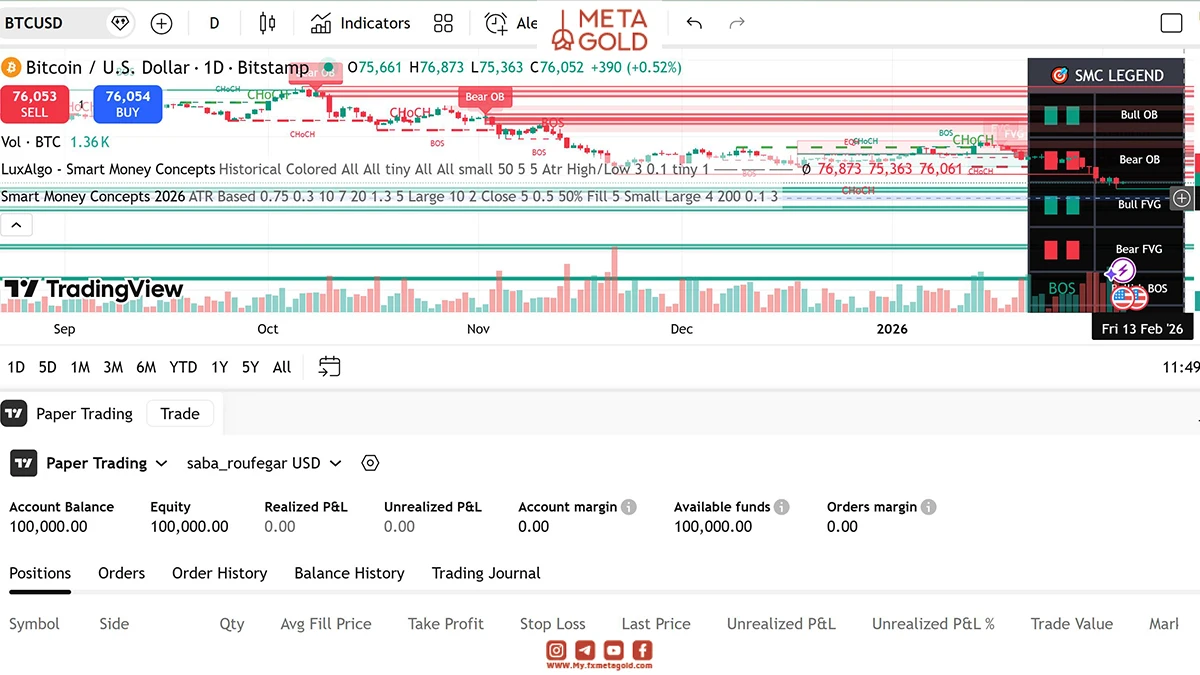Viewport: 1200px width, 675px height.
Task: Set chart range to 6M
Action: pyautogui.click(x=146, y=367)
